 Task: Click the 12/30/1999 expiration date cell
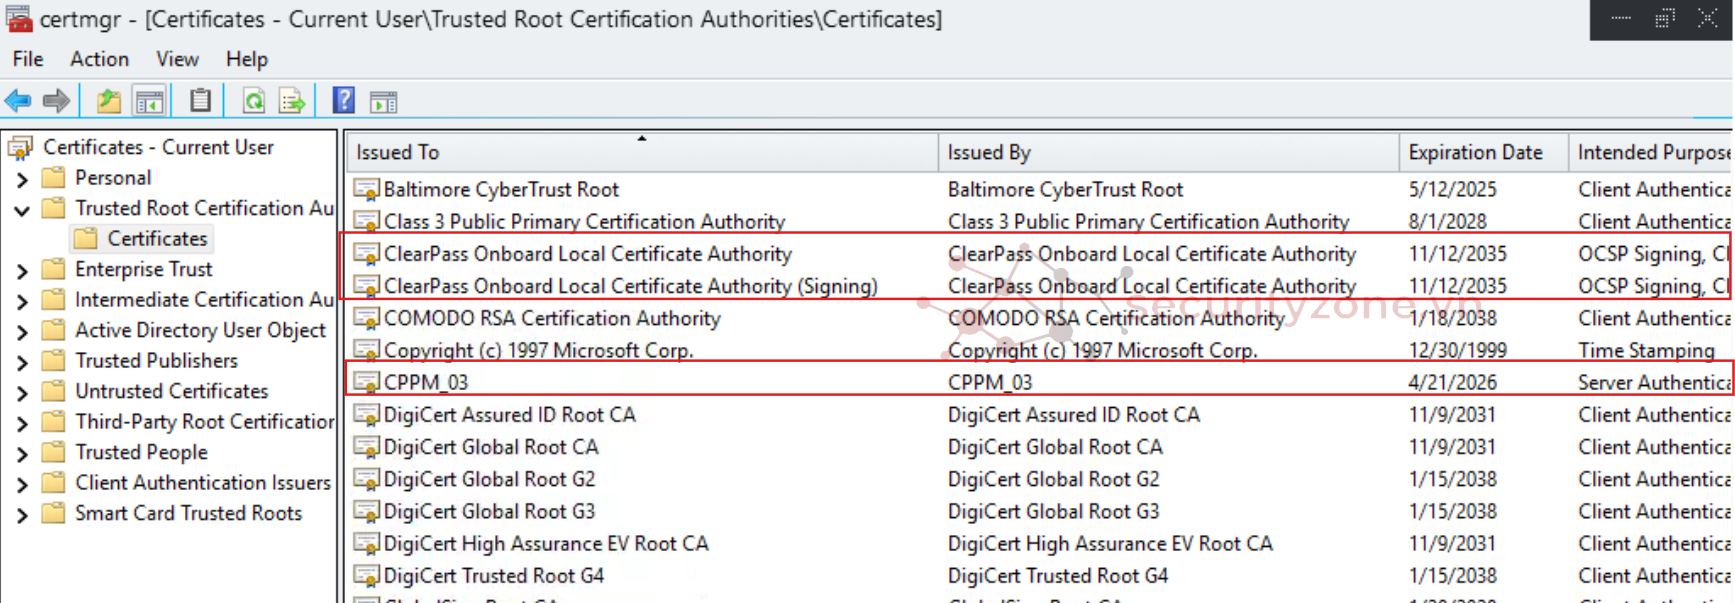coord(1457,351)
